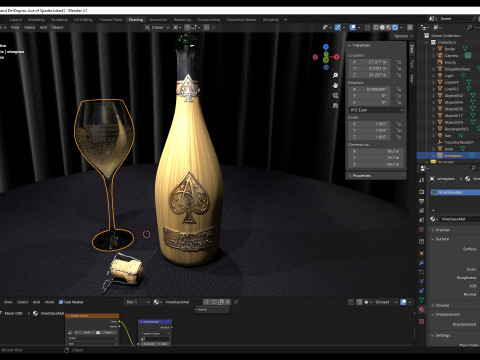This screenshot has height=360, width=480.
Task: Select solid viewport shading
Action: click(x=382, y=27)
